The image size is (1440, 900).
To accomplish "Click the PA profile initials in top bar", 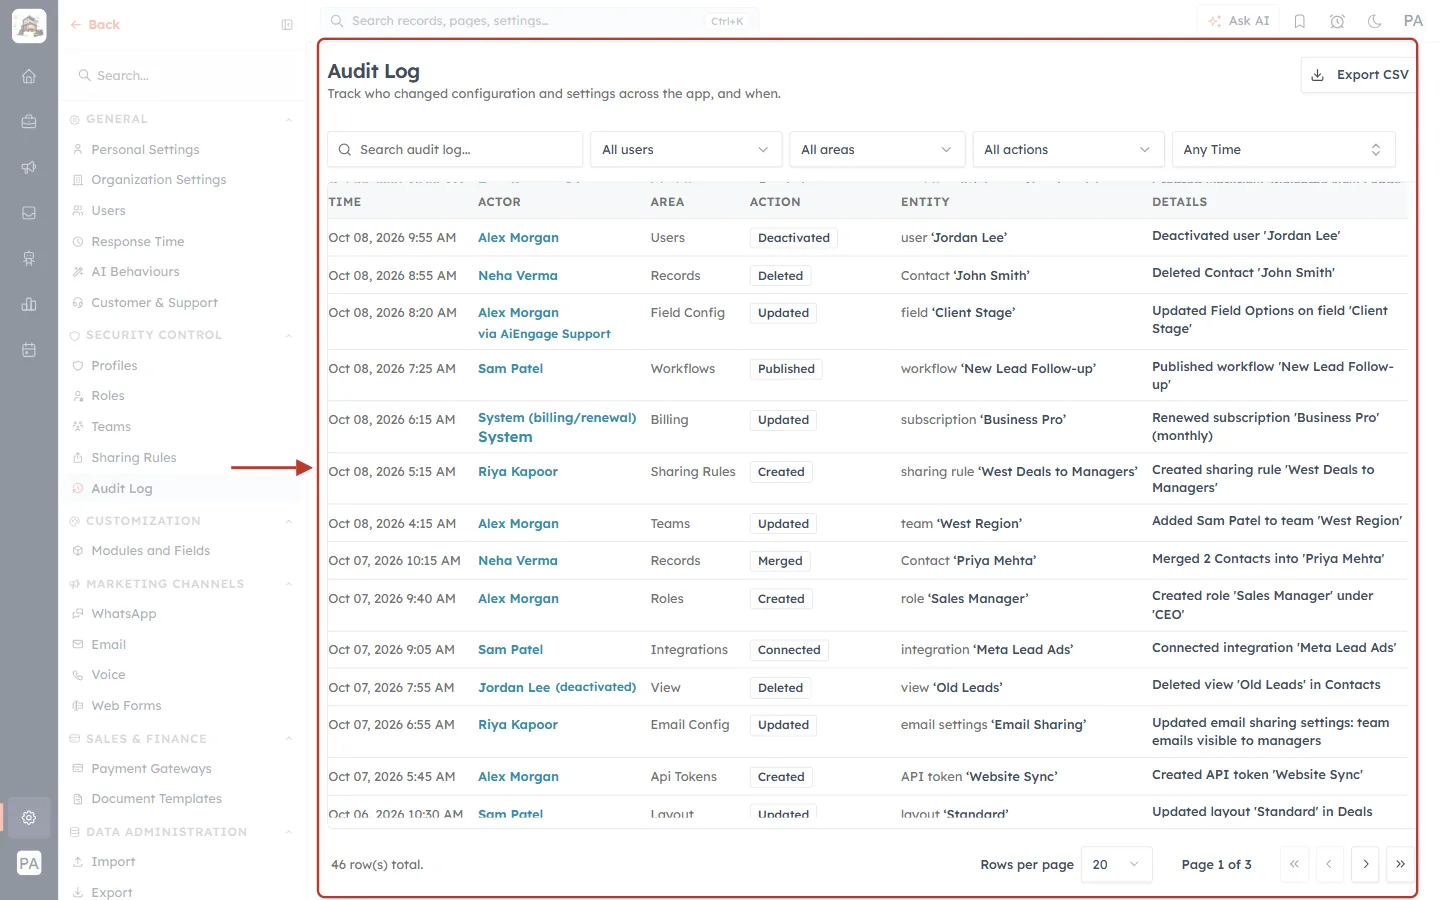I will [1413, 21].
